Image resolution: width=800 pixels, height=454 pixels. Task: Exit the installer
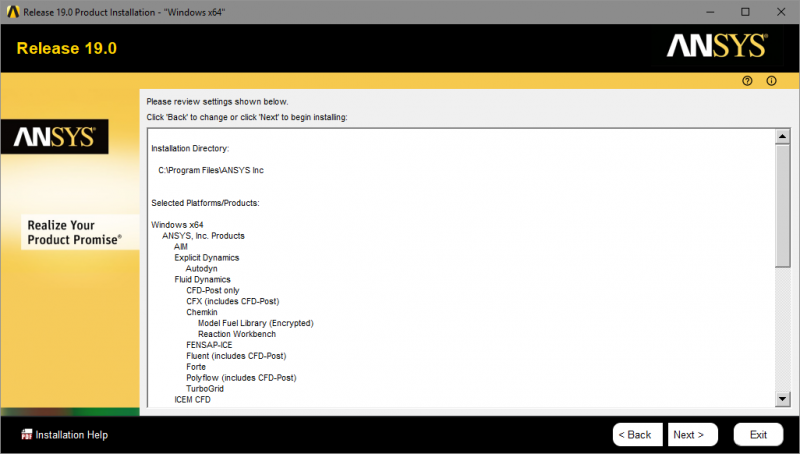pos(758,435)
